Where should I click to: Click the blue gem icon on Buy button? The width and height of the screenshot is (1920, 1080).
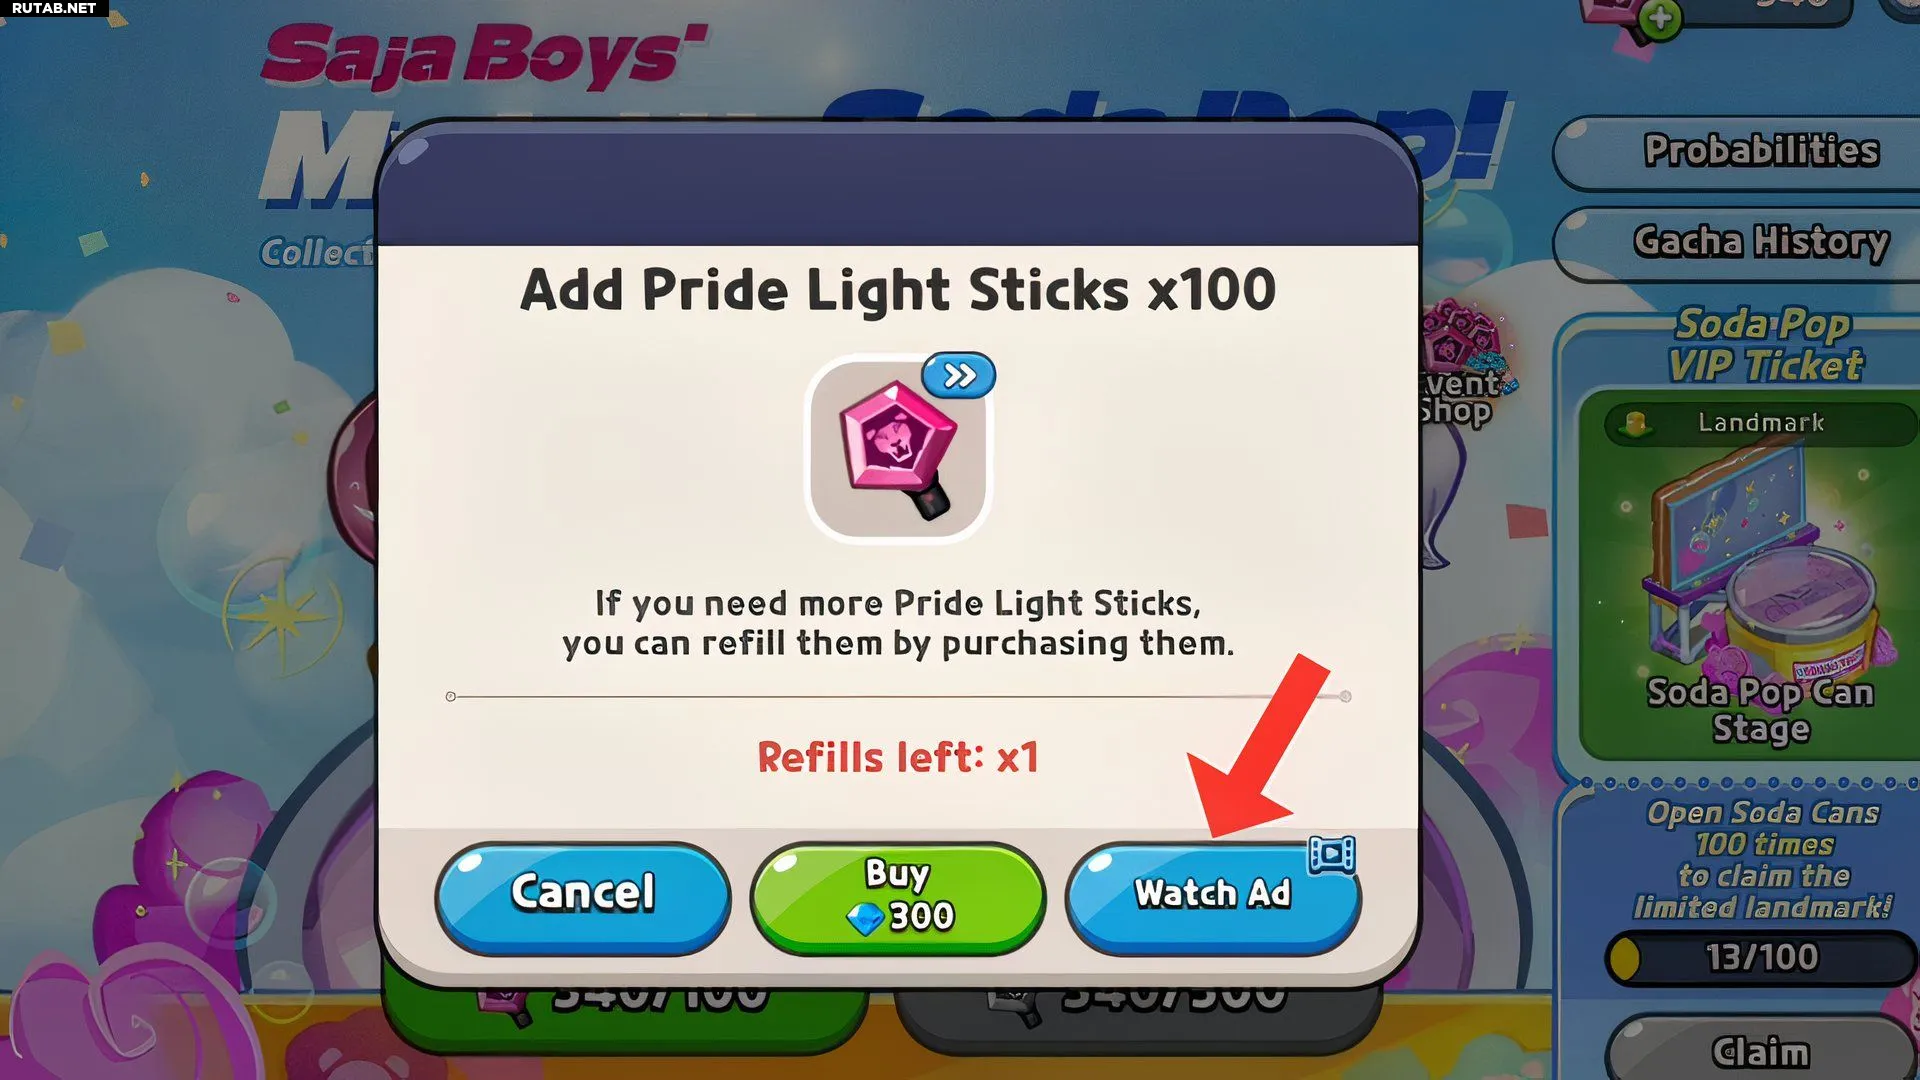click(x=865, y=917)
